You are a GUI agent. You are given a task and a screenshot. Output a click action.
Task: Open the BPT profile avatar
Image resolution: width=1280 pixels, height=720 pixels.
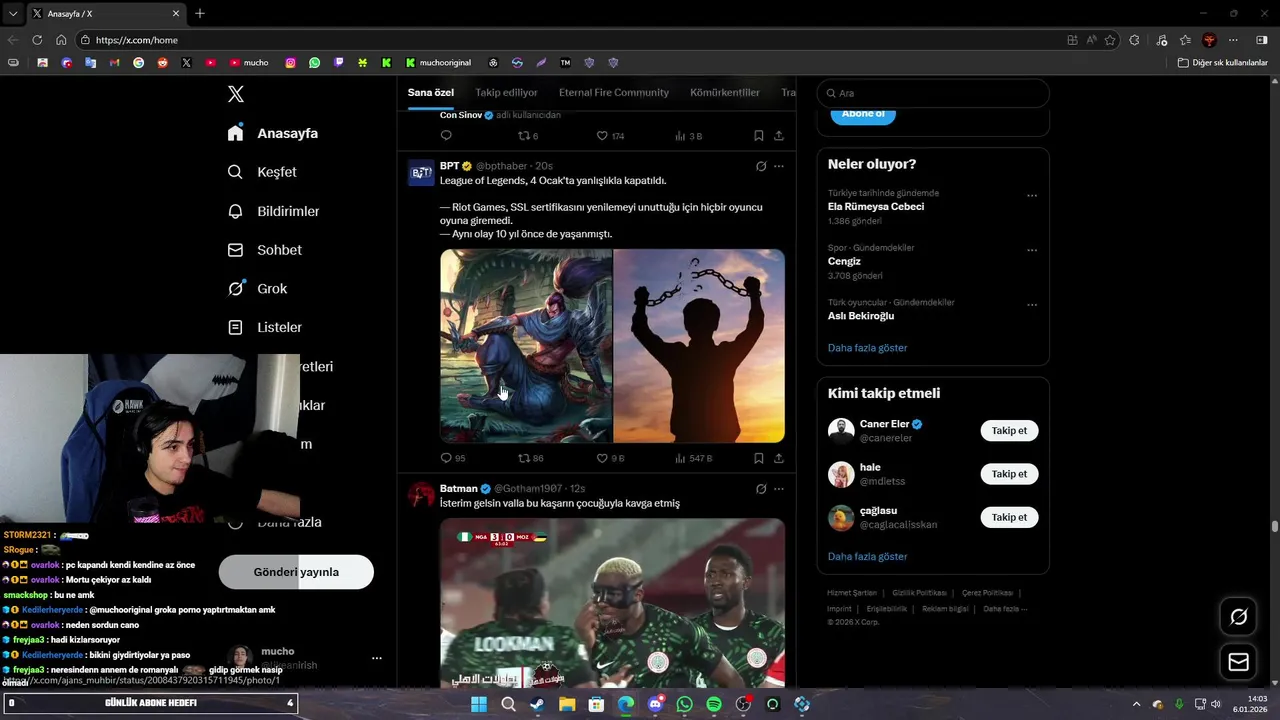[x=421, y=173]
